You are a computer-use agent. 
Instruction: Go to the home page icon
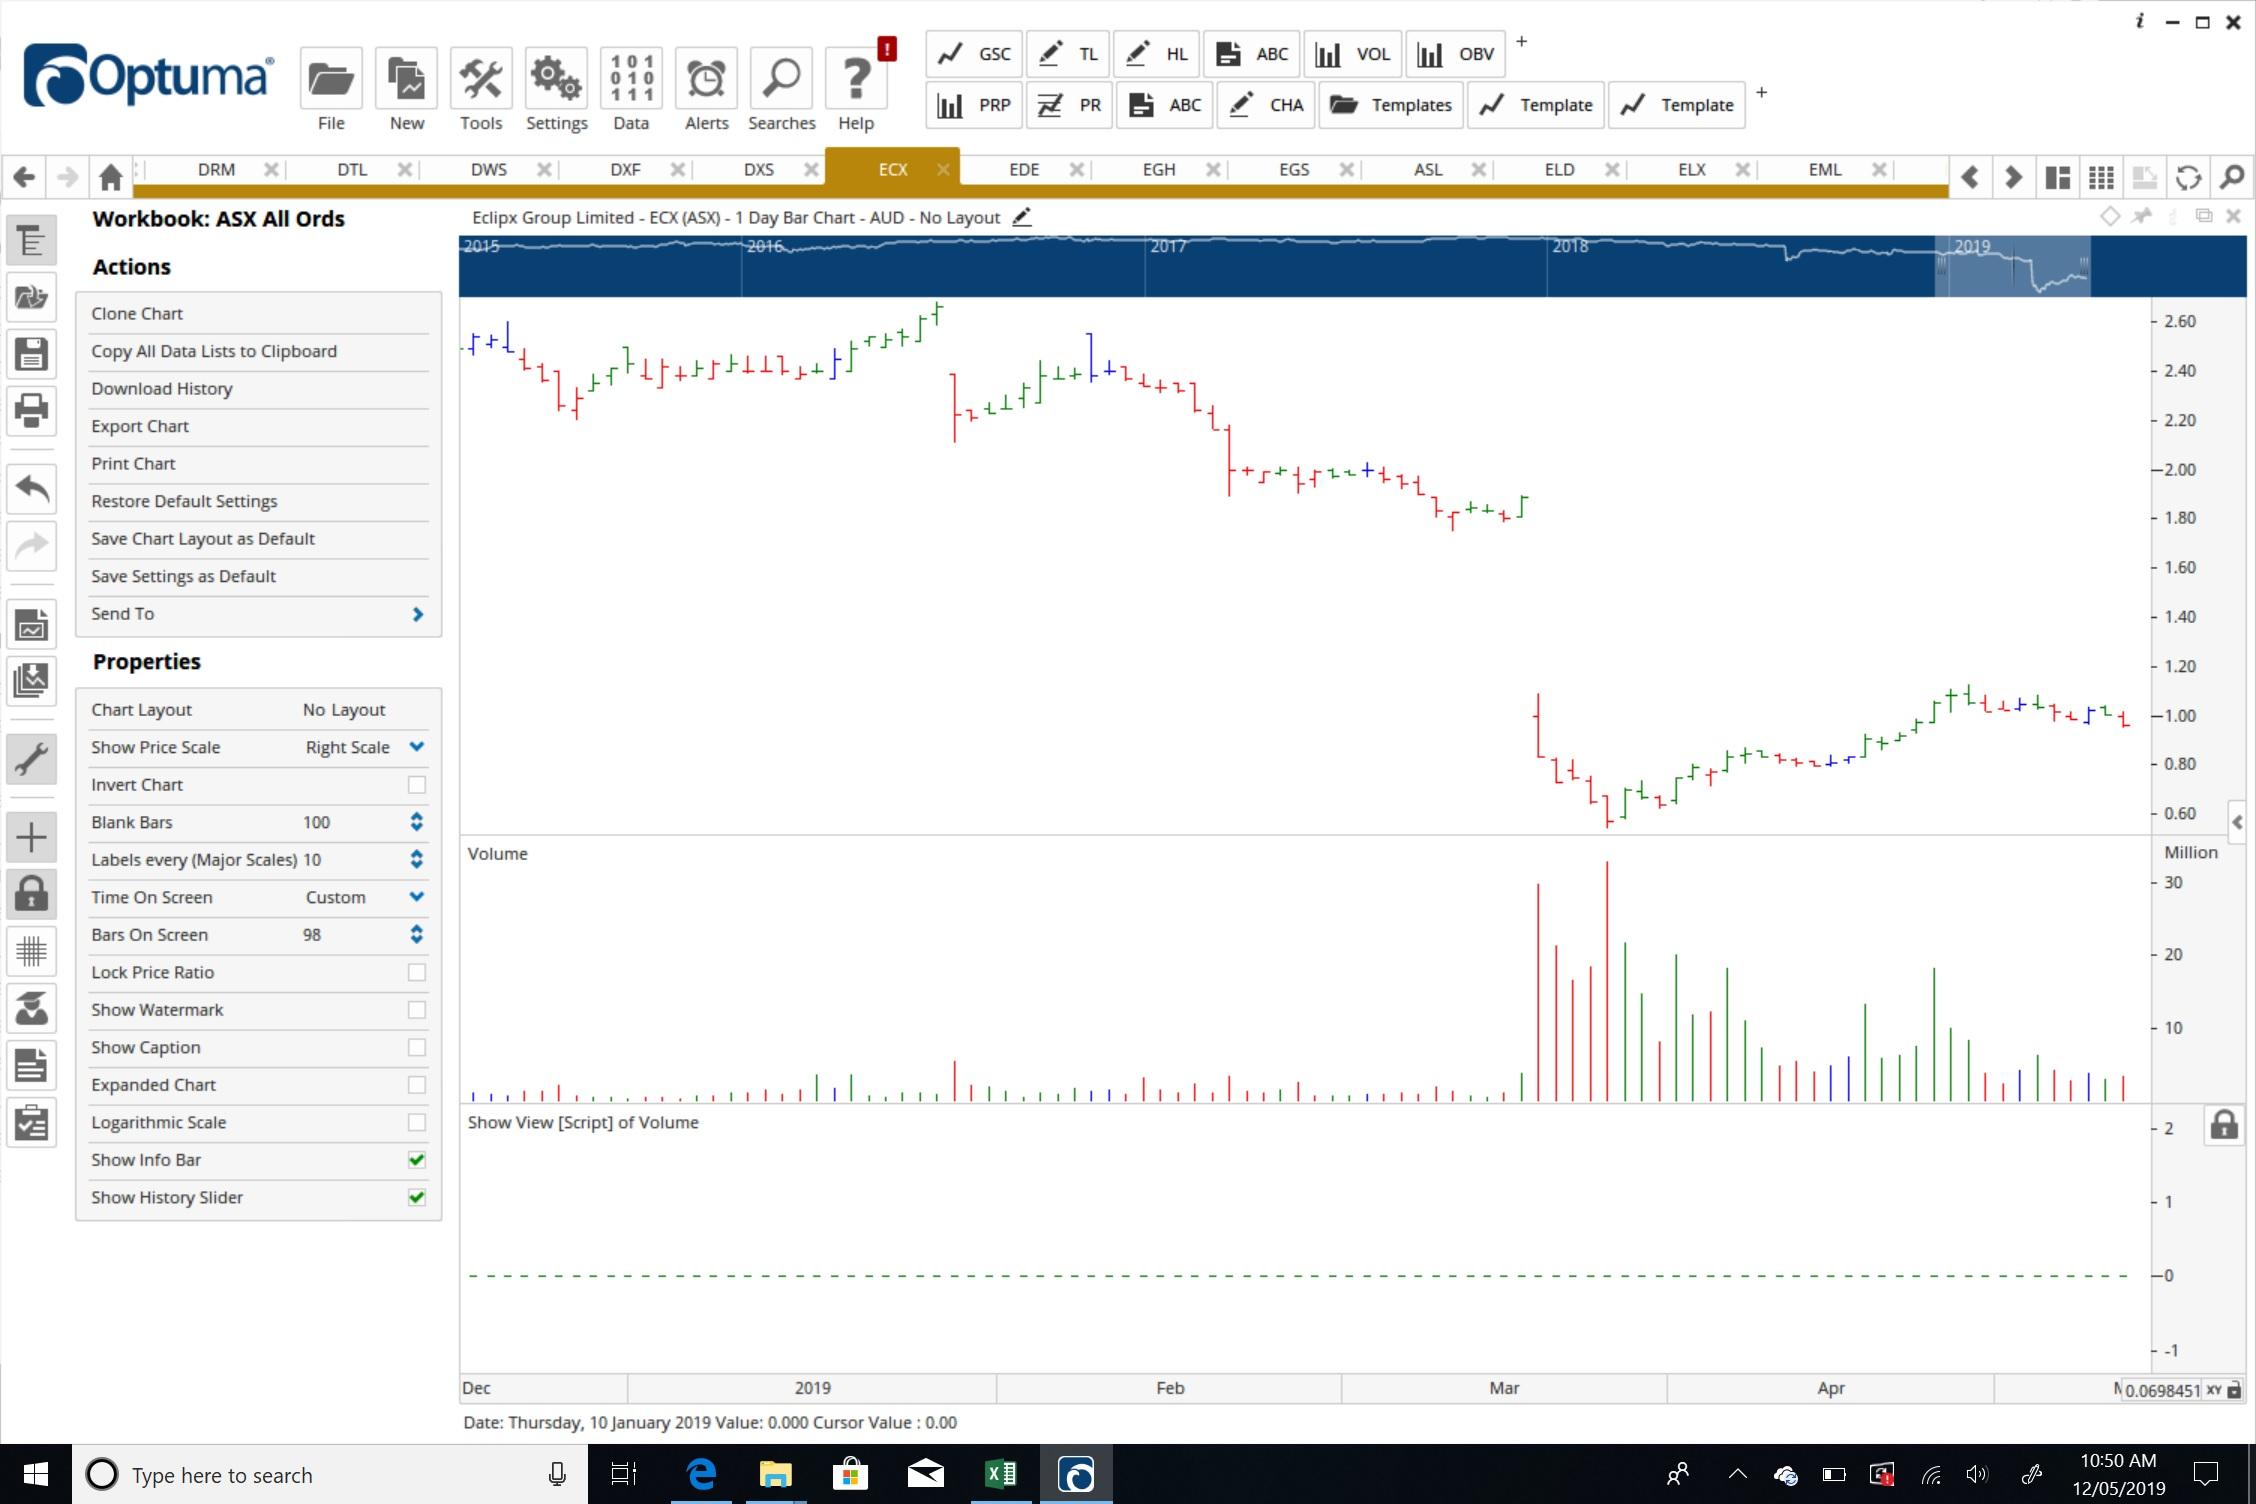pyautogui.click(x=110, y=177)
